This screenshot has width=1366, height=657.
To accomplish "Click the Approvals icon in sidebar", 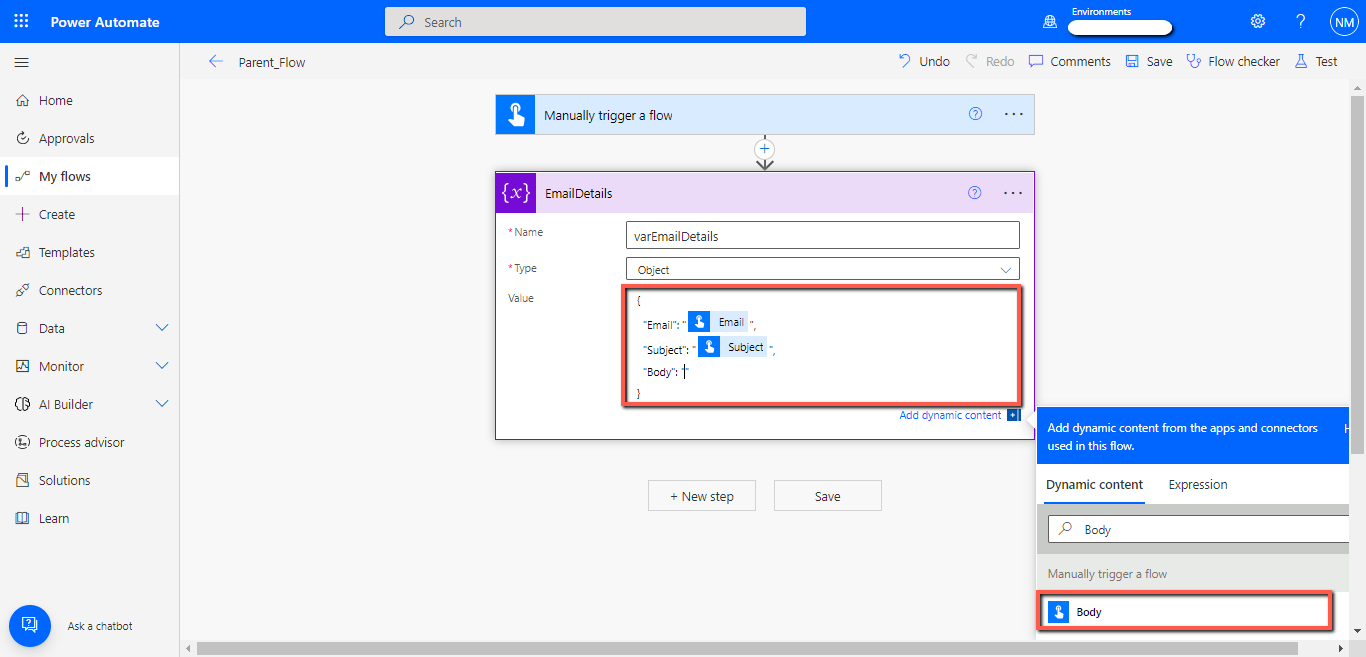I will pyautogui.click(x=23, y=138).
